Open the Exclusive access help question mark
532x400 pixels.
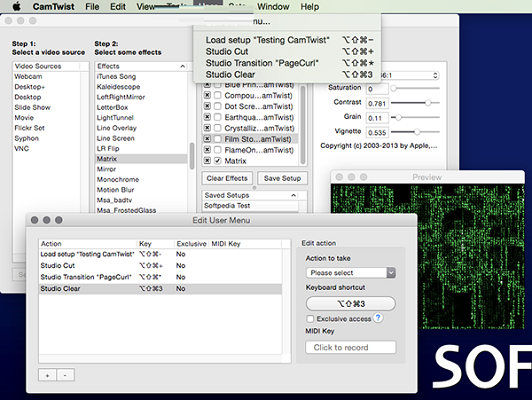[378, 318]
